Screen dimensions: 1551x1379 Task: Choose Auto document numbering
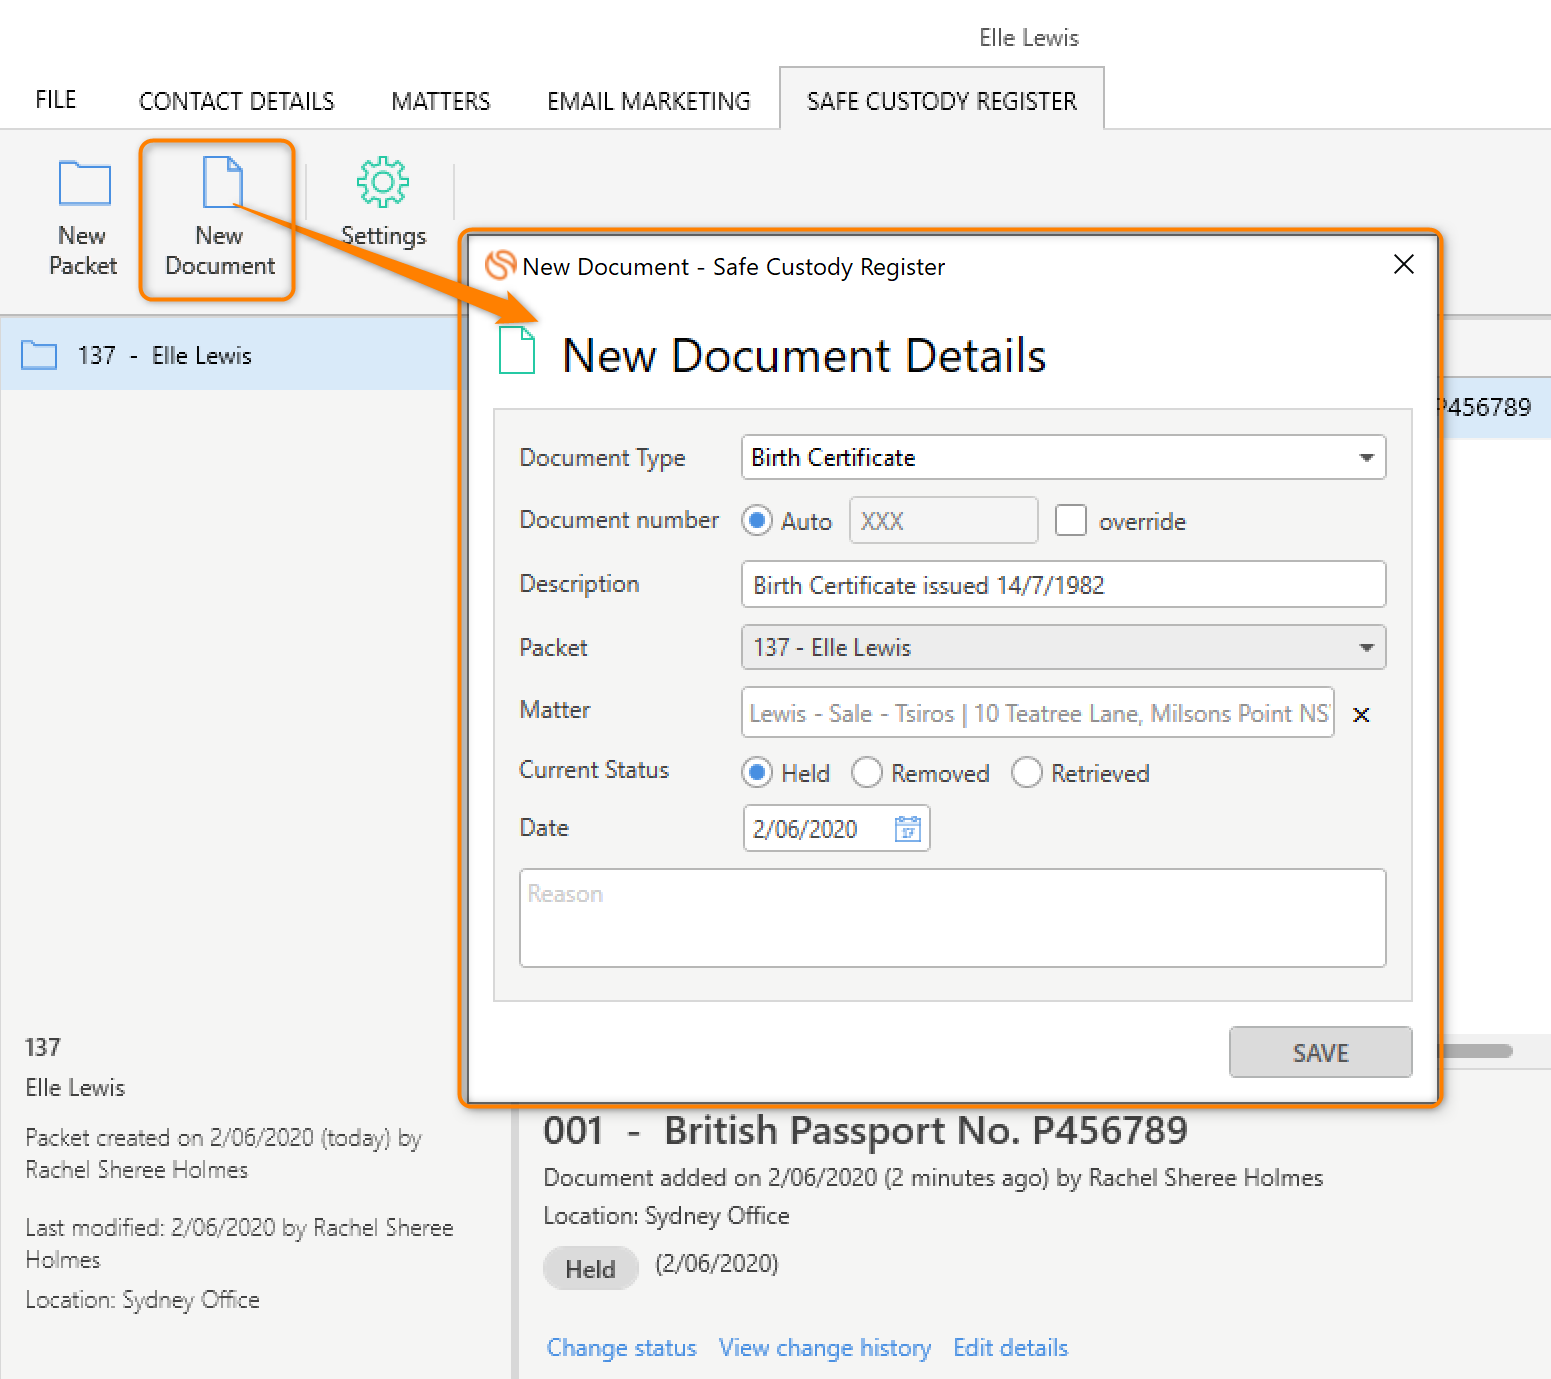[x=757, y=520]
